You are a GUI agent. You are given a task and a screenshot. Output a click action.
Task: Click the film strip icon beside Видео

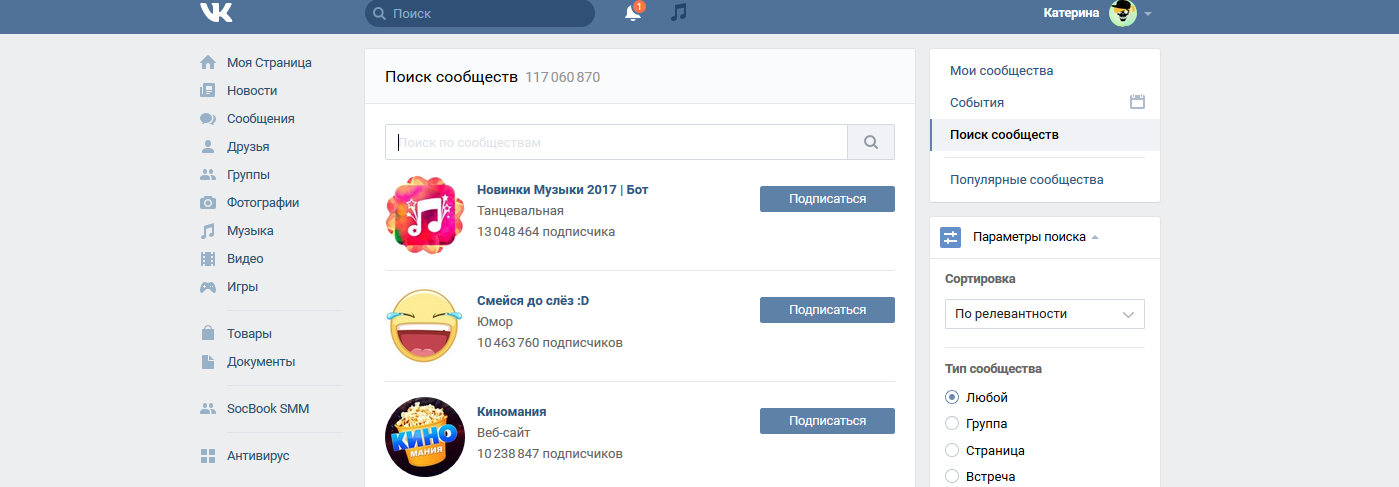[x=208, y=258]
